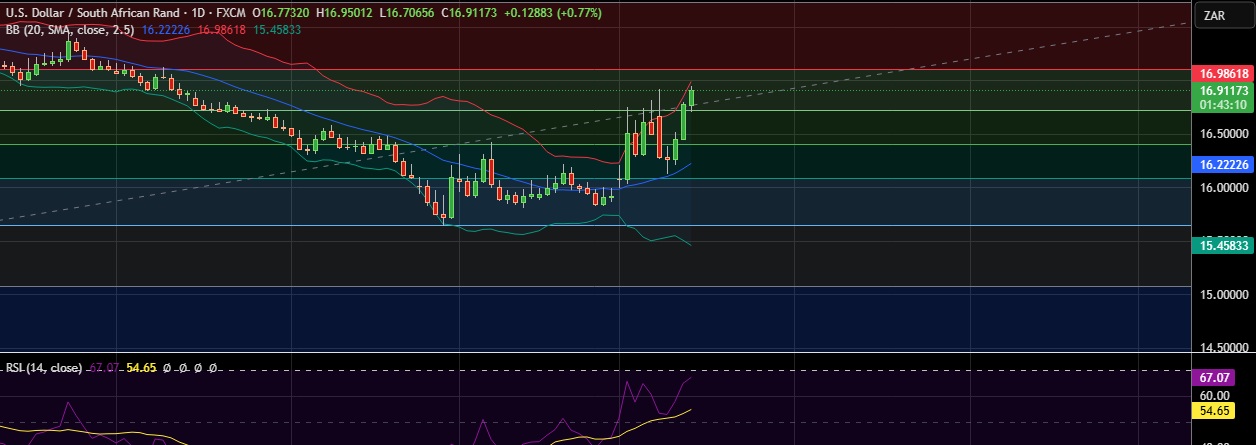
Task: Click the 14.50000 price axis label
Action: pos(1225,348)
